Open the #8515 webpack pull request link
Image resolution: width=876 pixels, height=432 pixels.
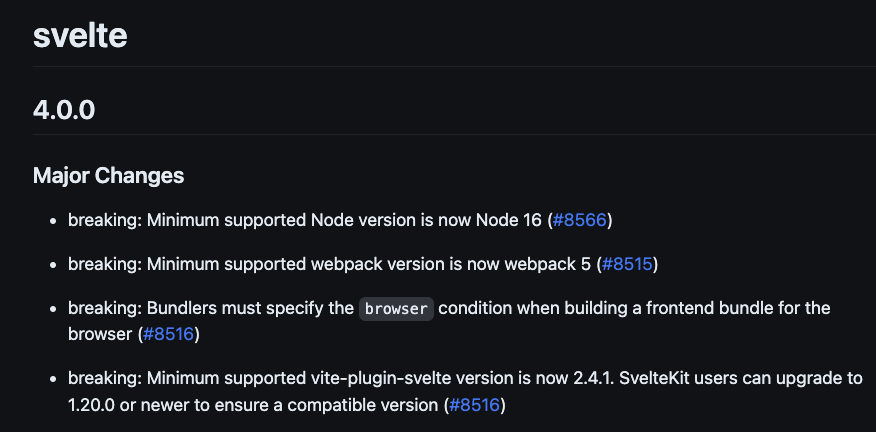coord(627,264)
